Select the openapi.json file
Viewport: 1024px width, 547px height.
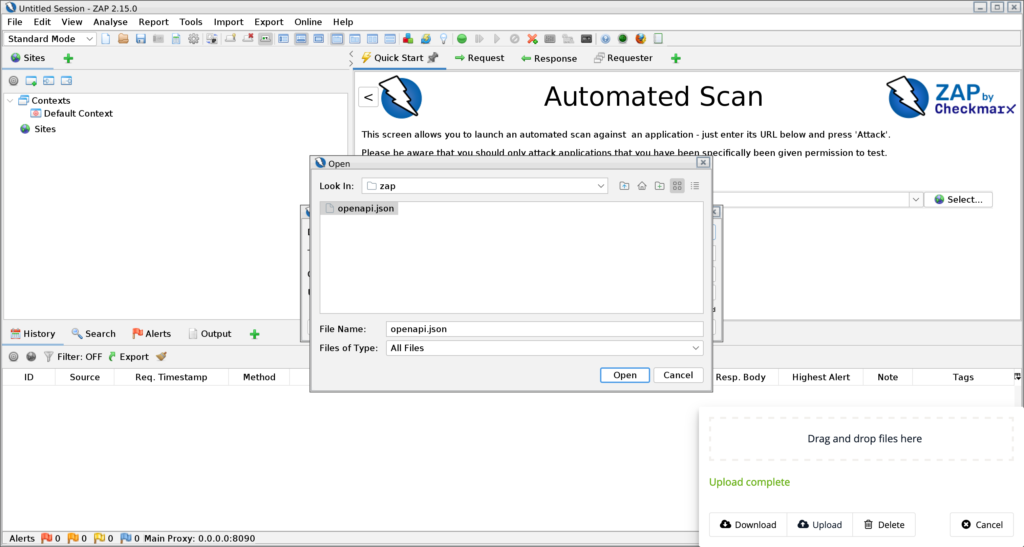click(359, 208)
